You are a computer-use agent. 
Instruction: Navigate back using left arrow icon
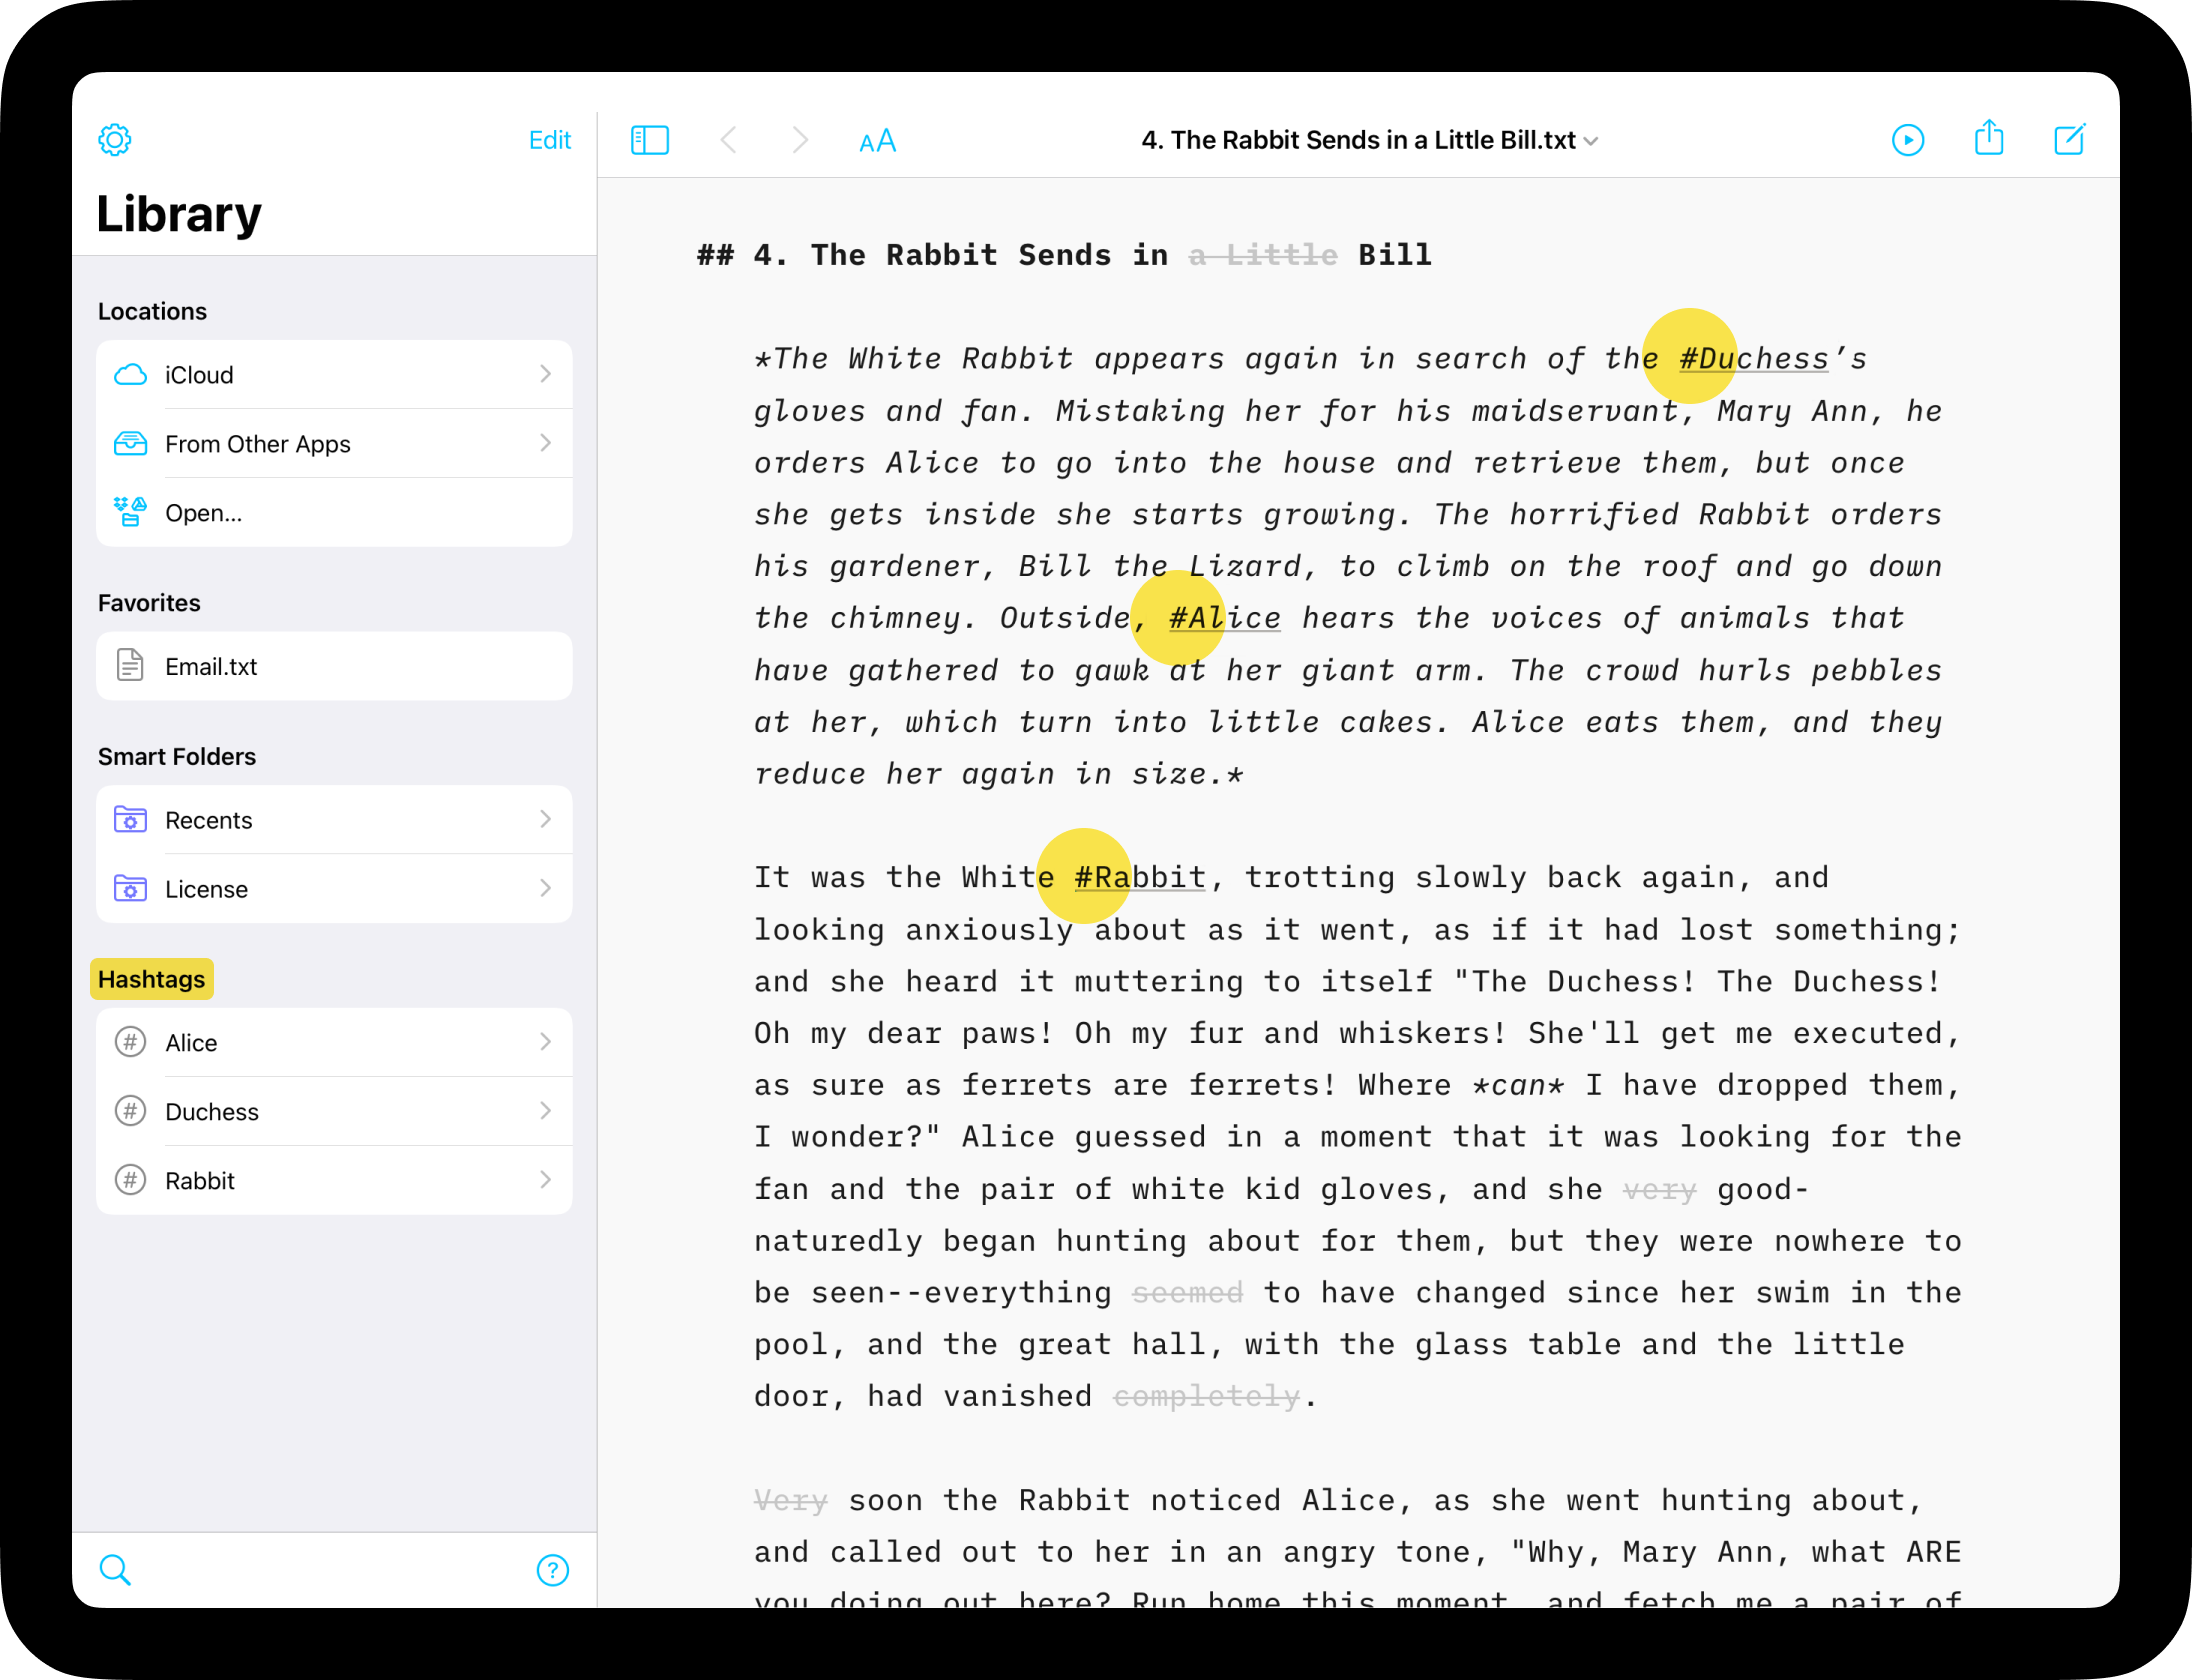729,139
